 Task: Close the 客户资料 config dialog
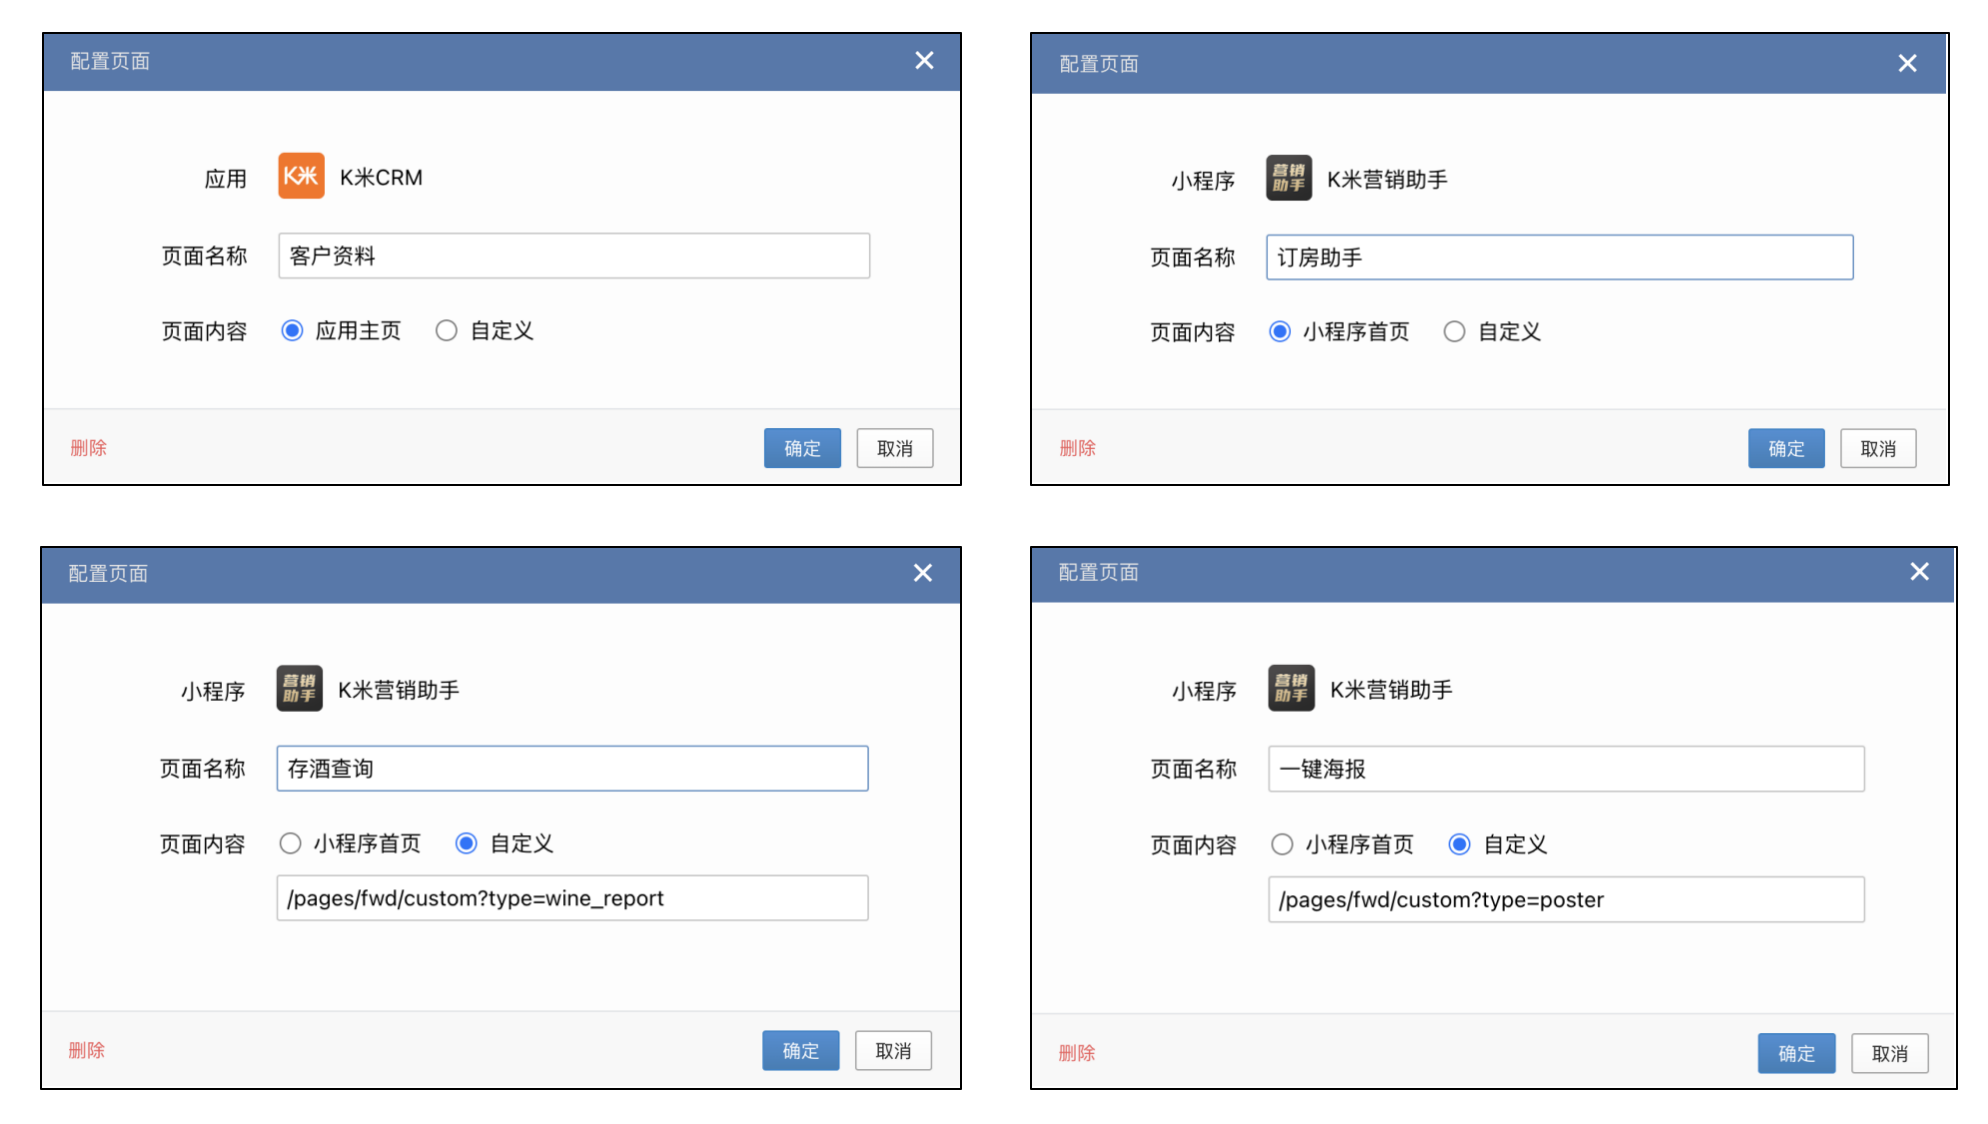pyautogui.click(x=924, y=61)
